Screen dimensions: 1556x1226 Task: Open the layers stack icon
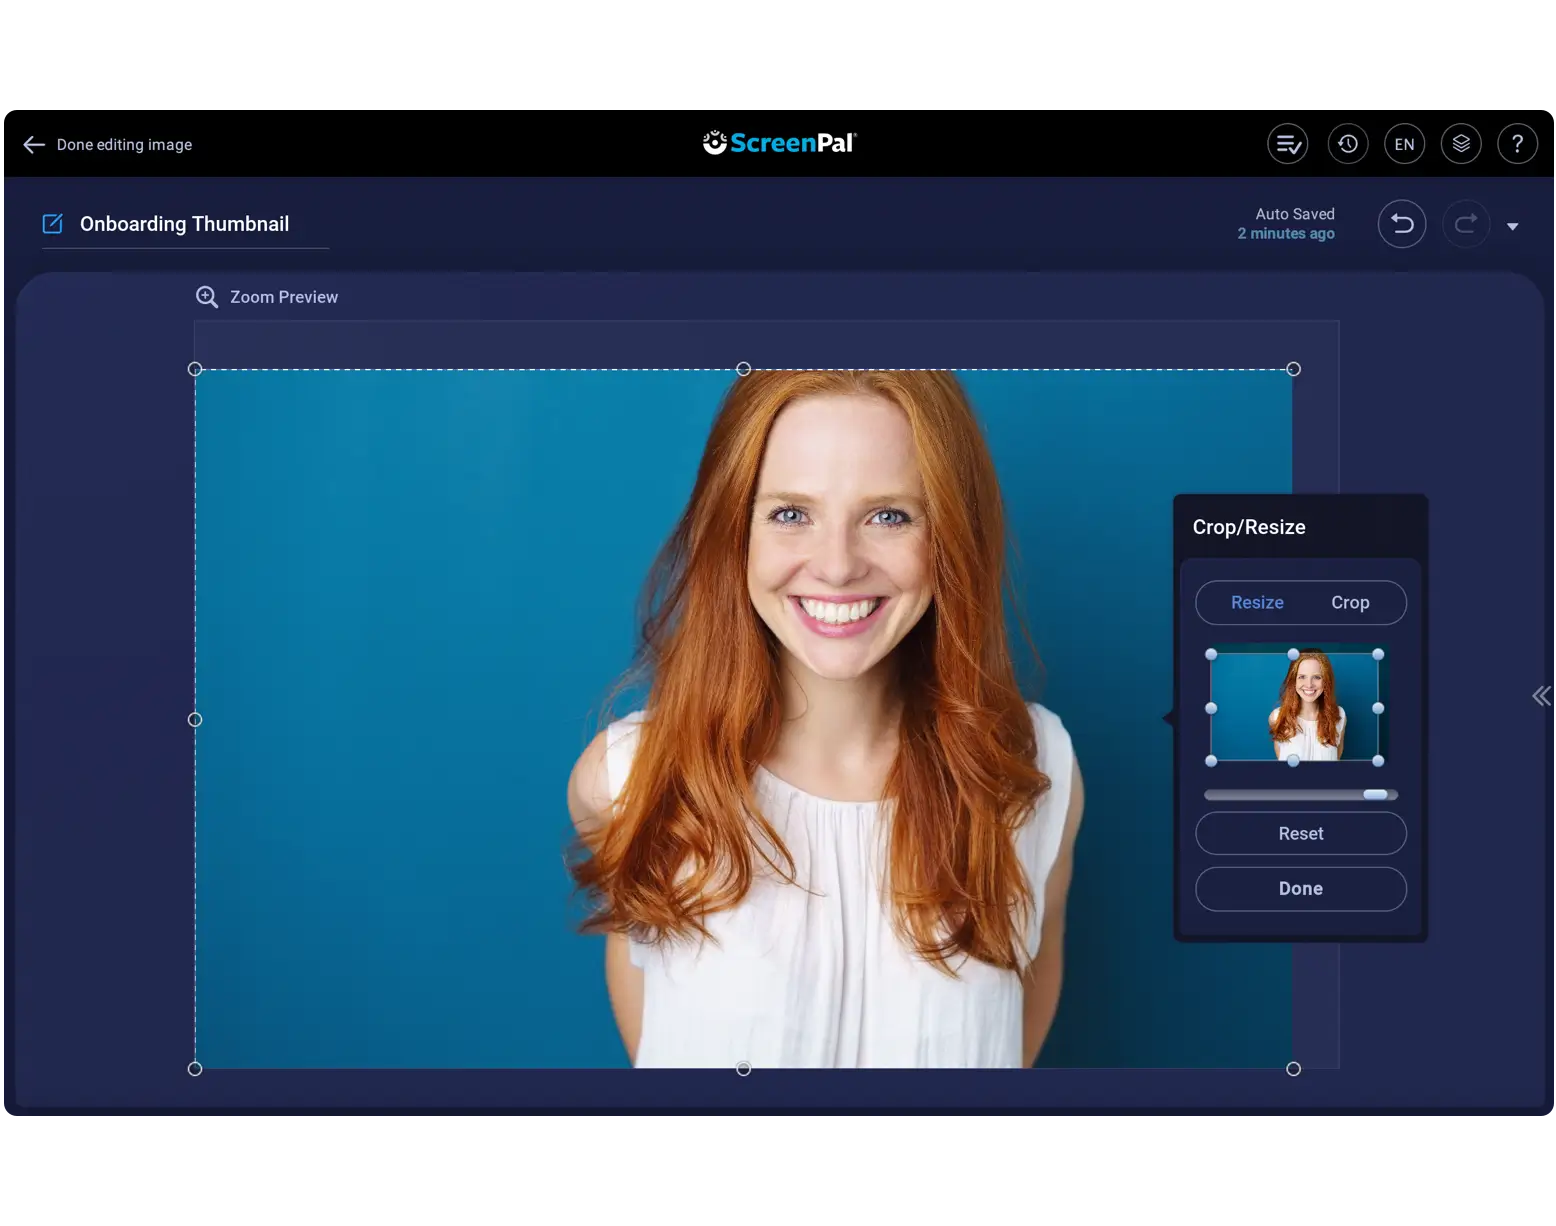(1461, 144)
